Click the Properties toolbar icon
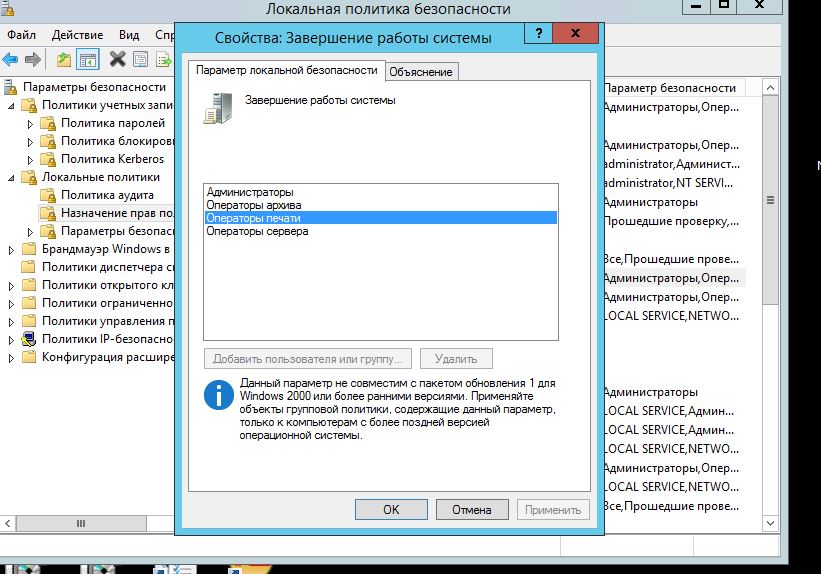Screen dimensions: 821x574 [140, 59]
